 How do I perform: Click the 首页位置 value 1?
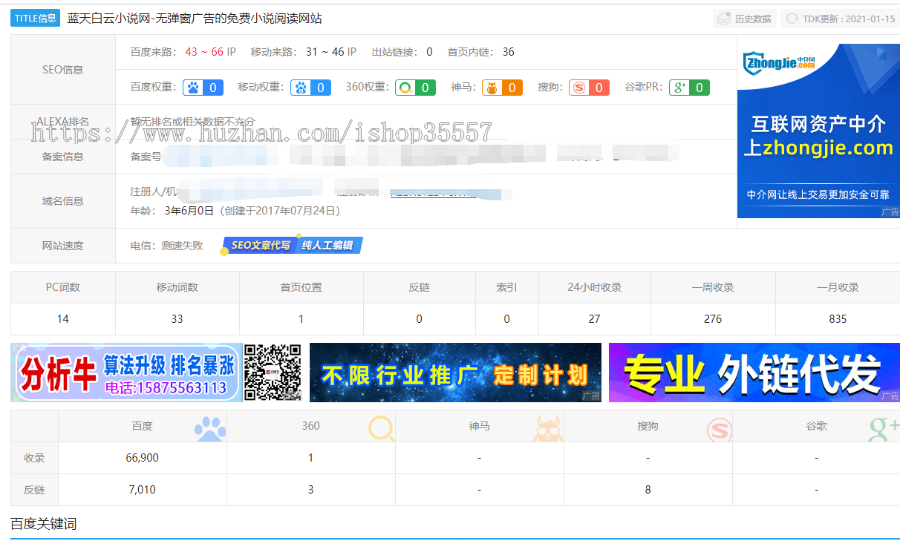[x=301, y=319]
